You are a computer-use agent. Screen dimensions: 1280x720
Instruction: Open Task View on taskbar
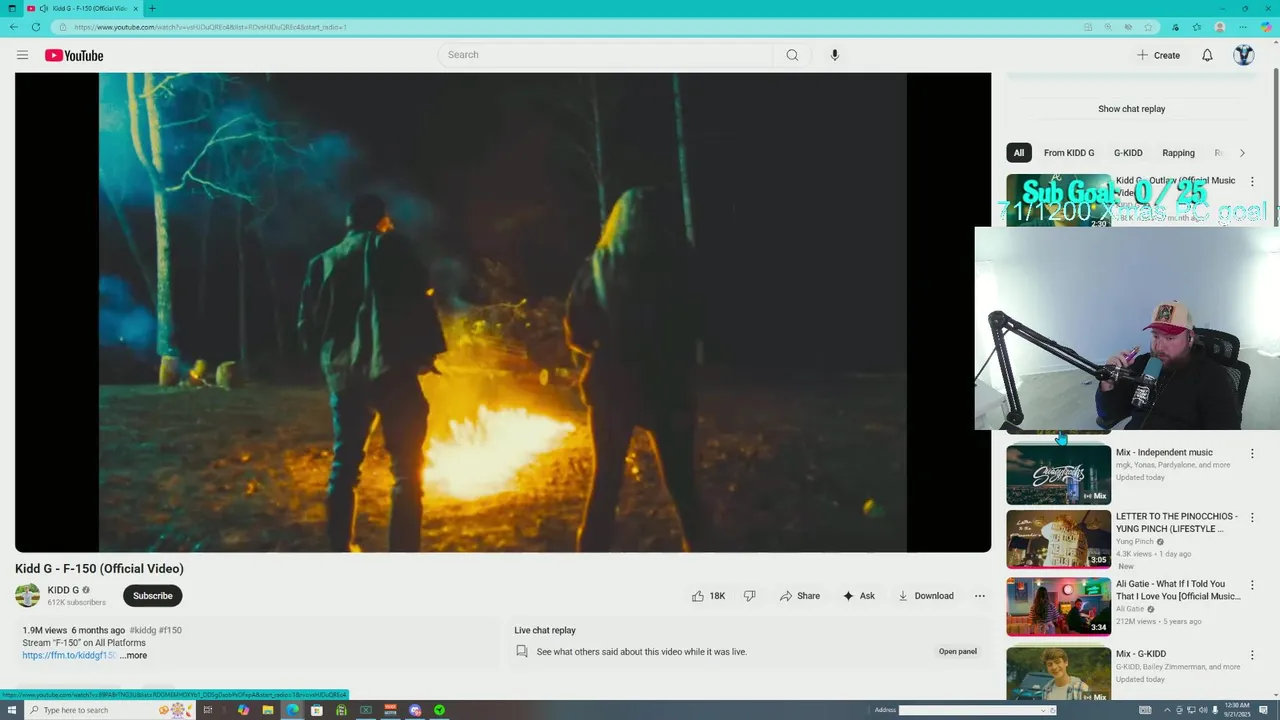pyautogui.click(x=208, y=710)
